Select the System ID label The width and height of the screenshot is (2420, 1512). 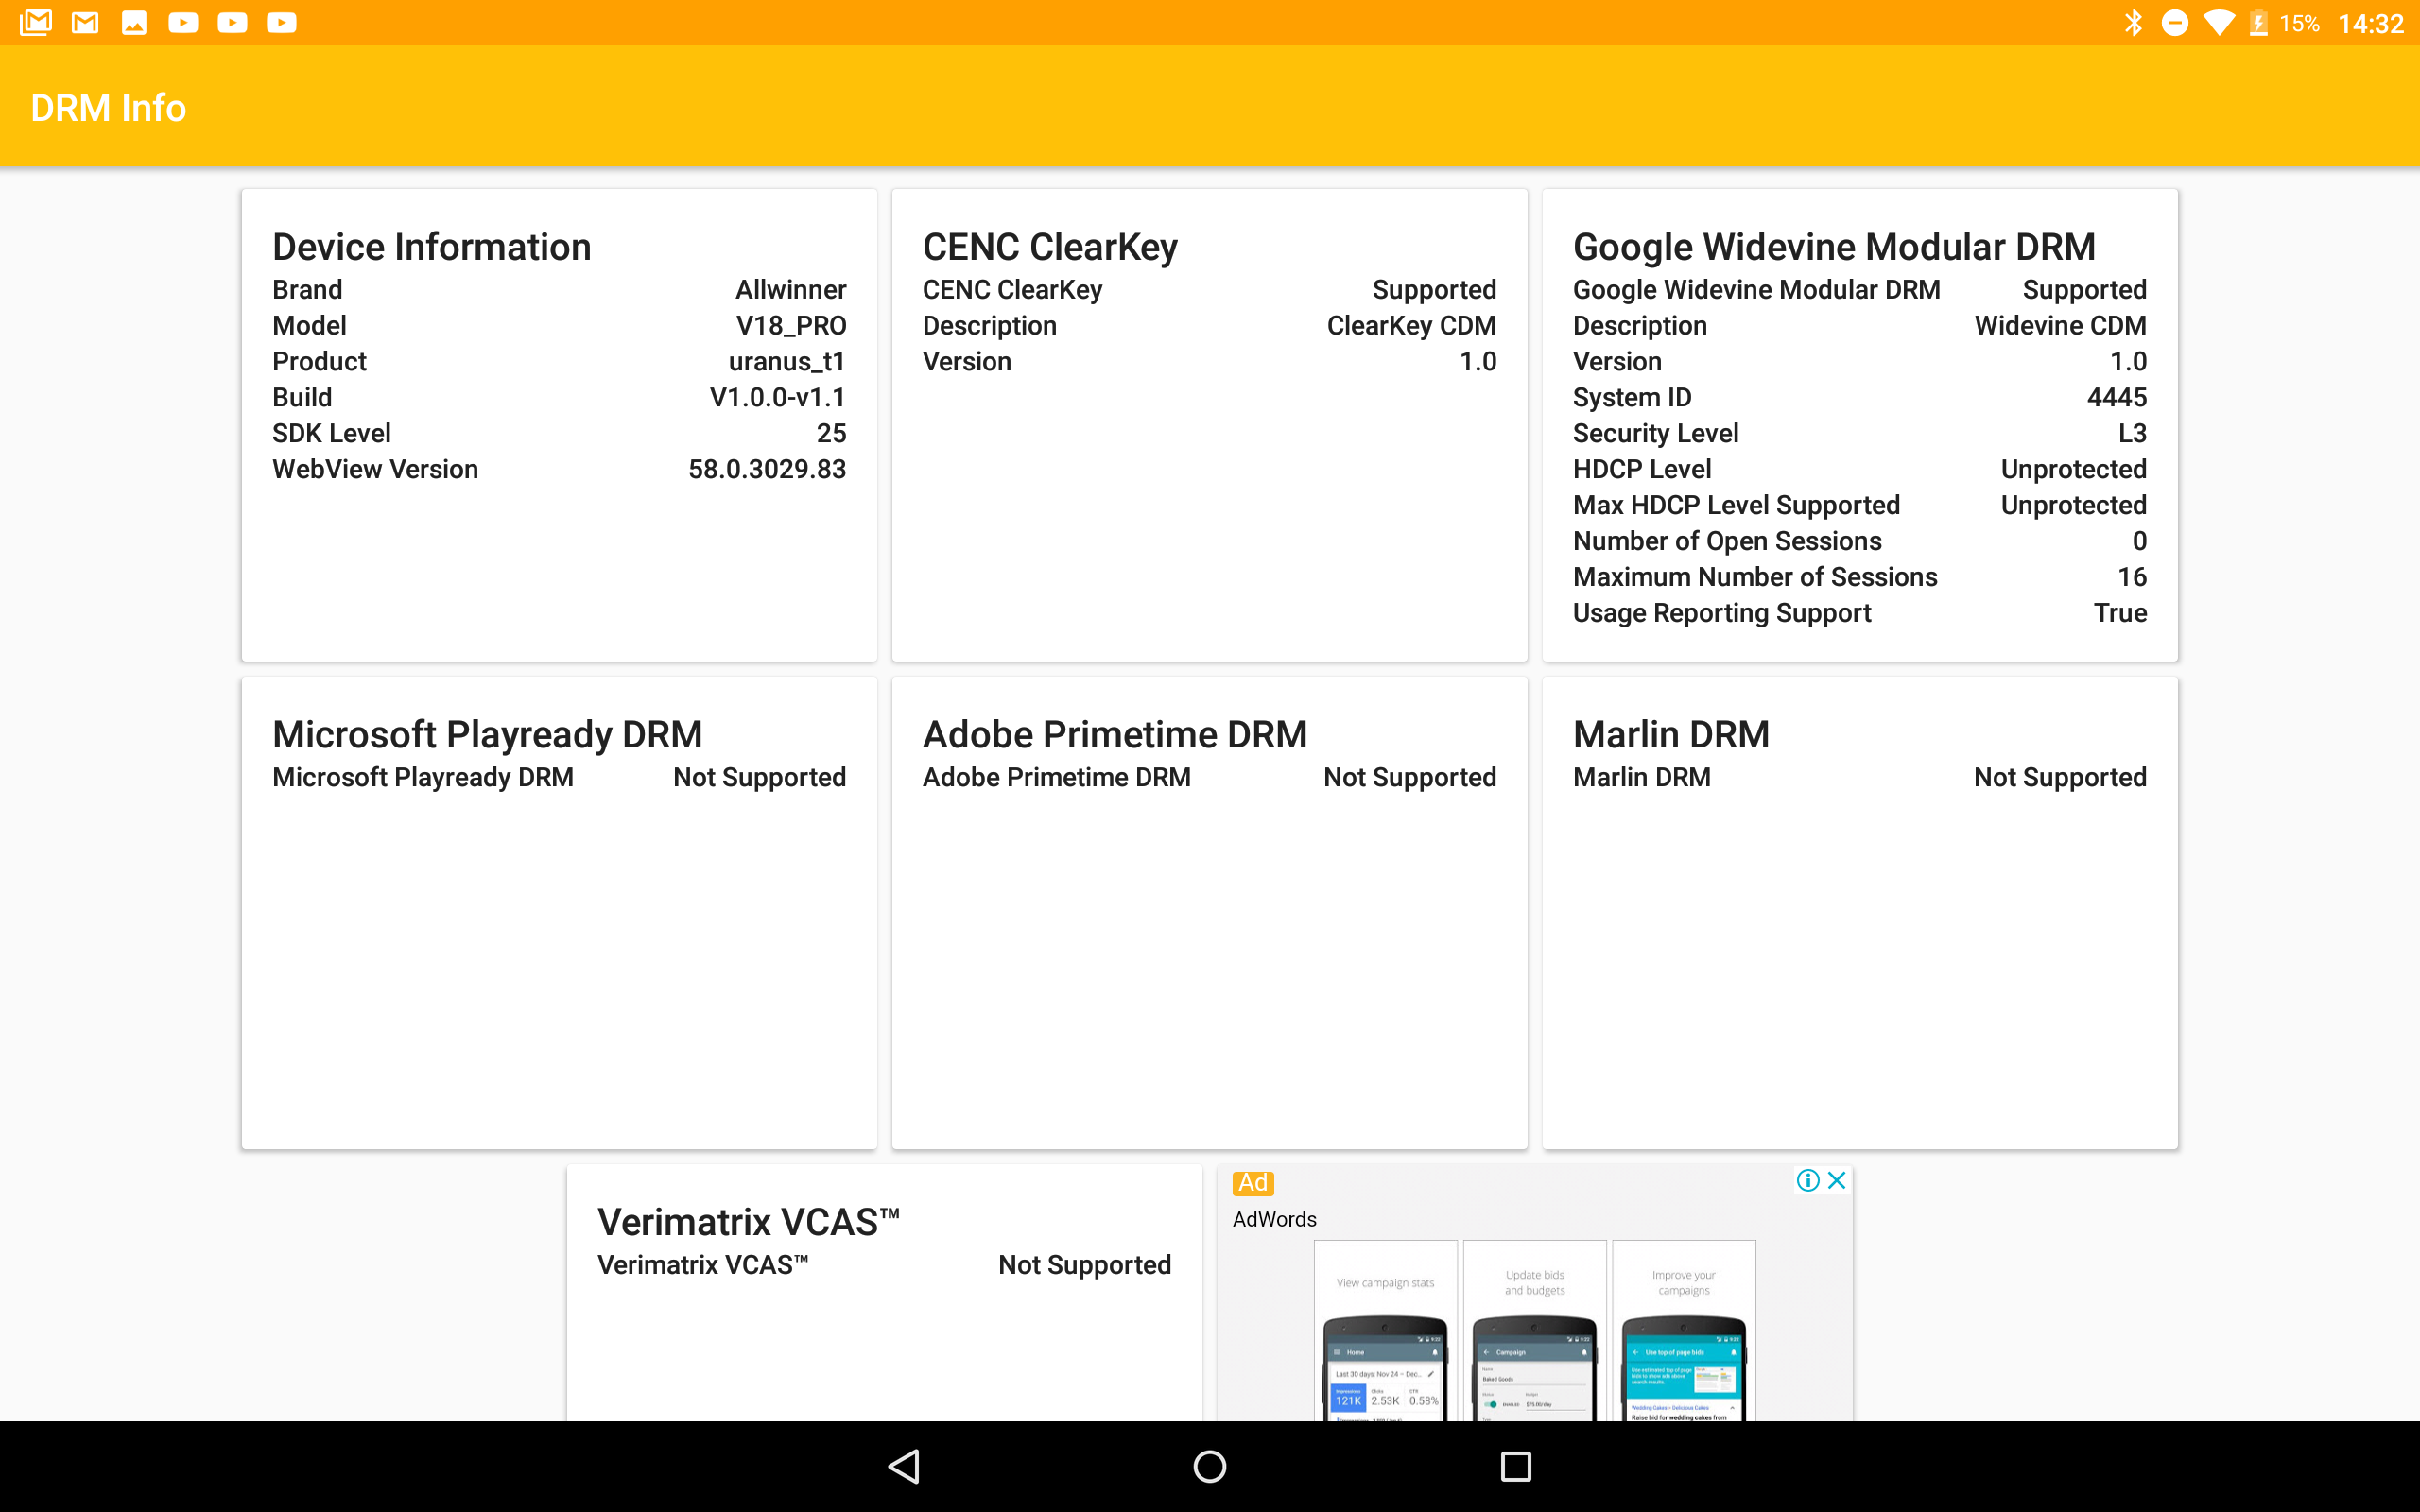(1632, 397)
